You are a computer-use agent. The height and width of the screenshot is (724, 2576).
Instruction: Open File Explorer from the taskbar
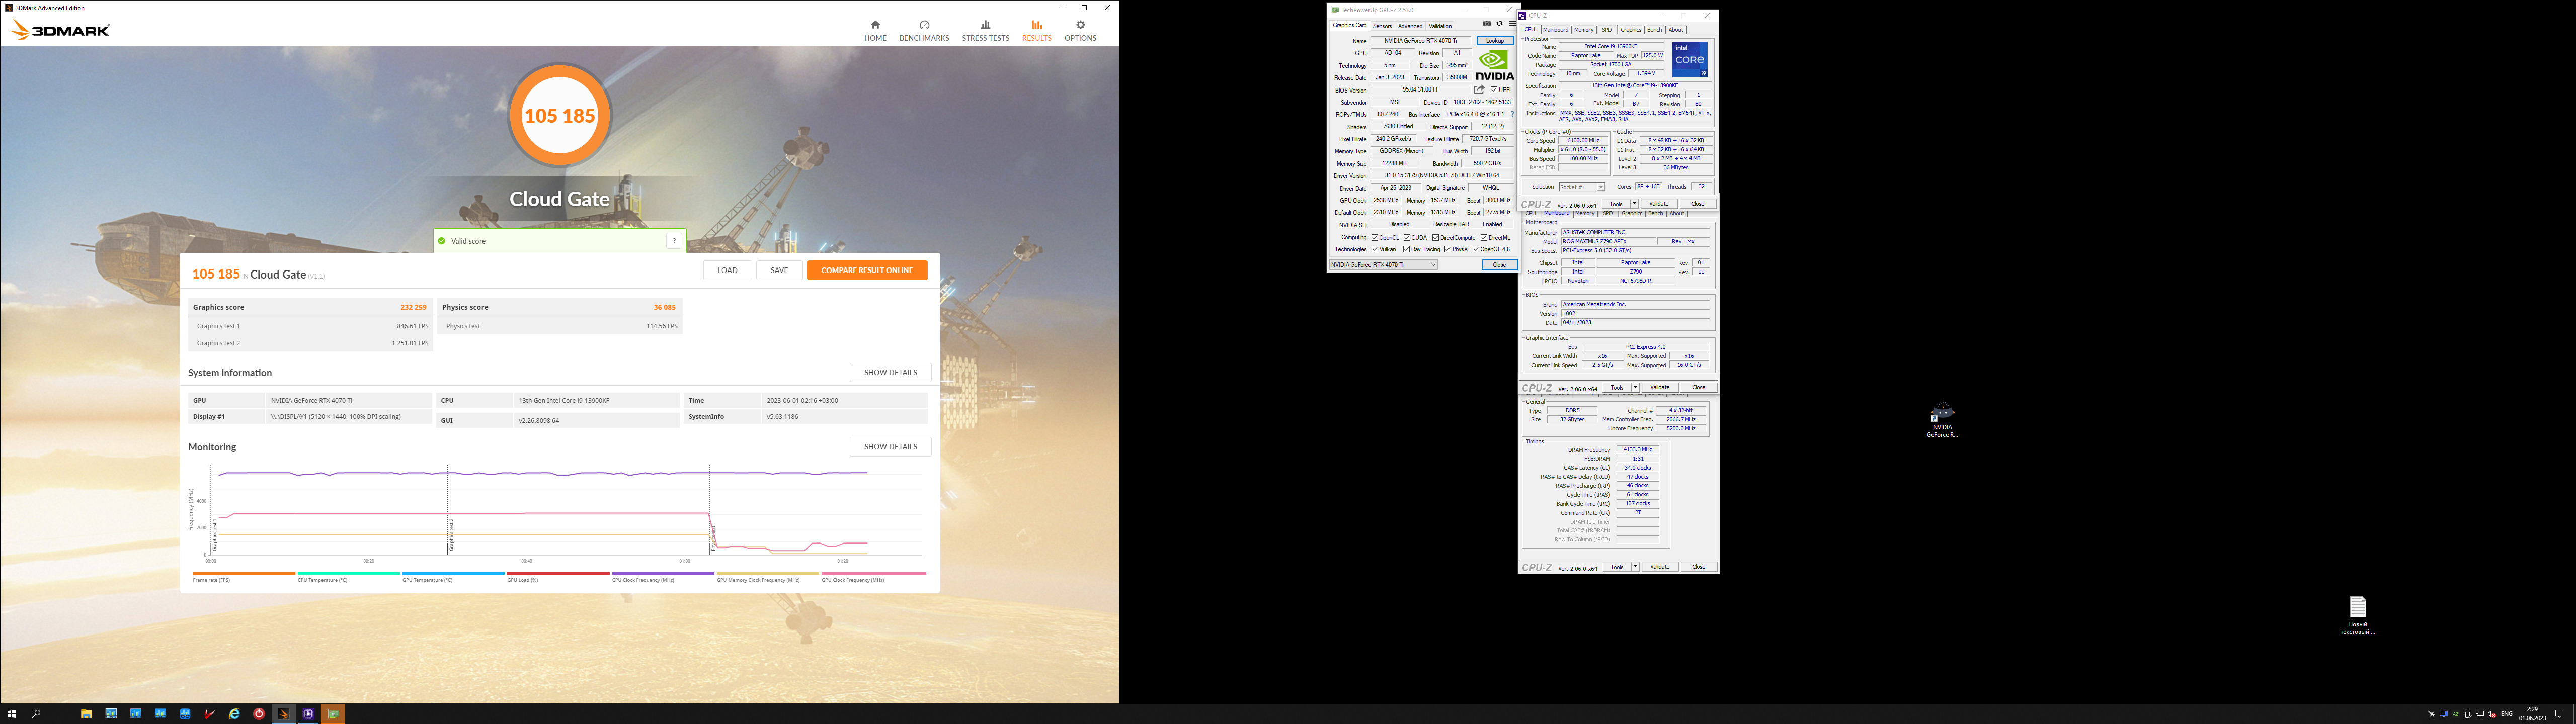pyautogui.click(x=86, y=714)
